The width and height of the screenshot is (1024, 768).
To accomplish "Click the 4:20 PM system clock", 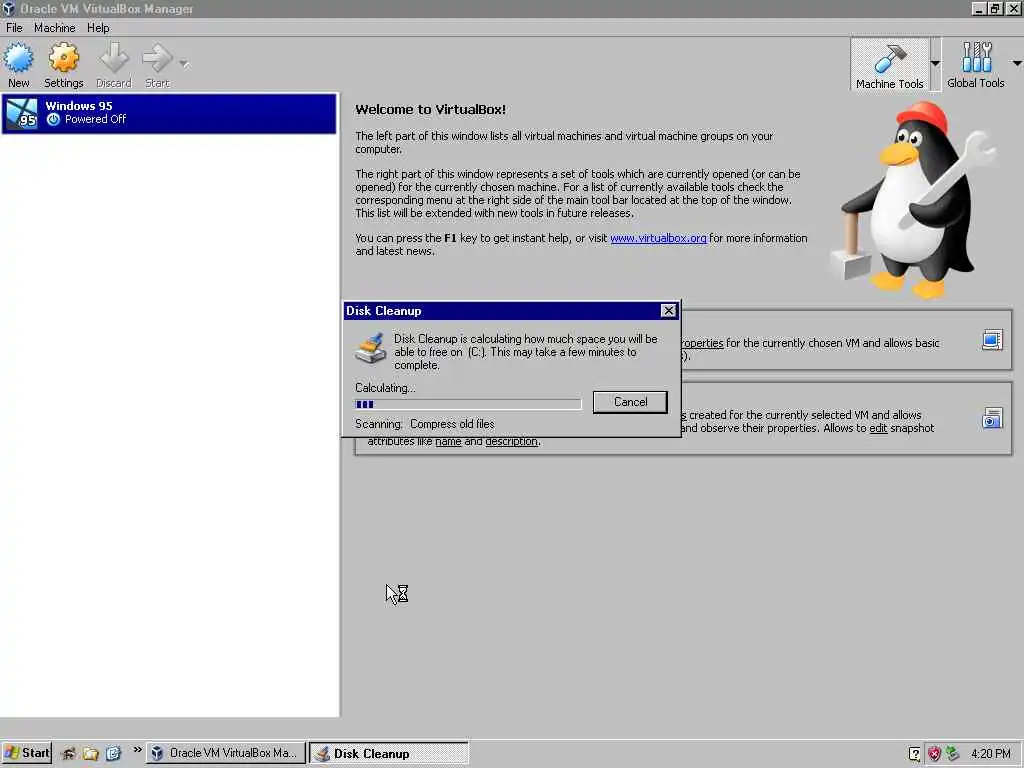I will click(x=991, y=754).
